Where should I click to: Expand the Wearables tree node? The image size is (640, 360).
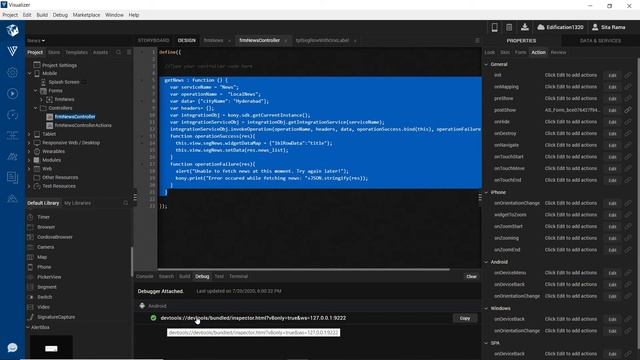[29, 151]
